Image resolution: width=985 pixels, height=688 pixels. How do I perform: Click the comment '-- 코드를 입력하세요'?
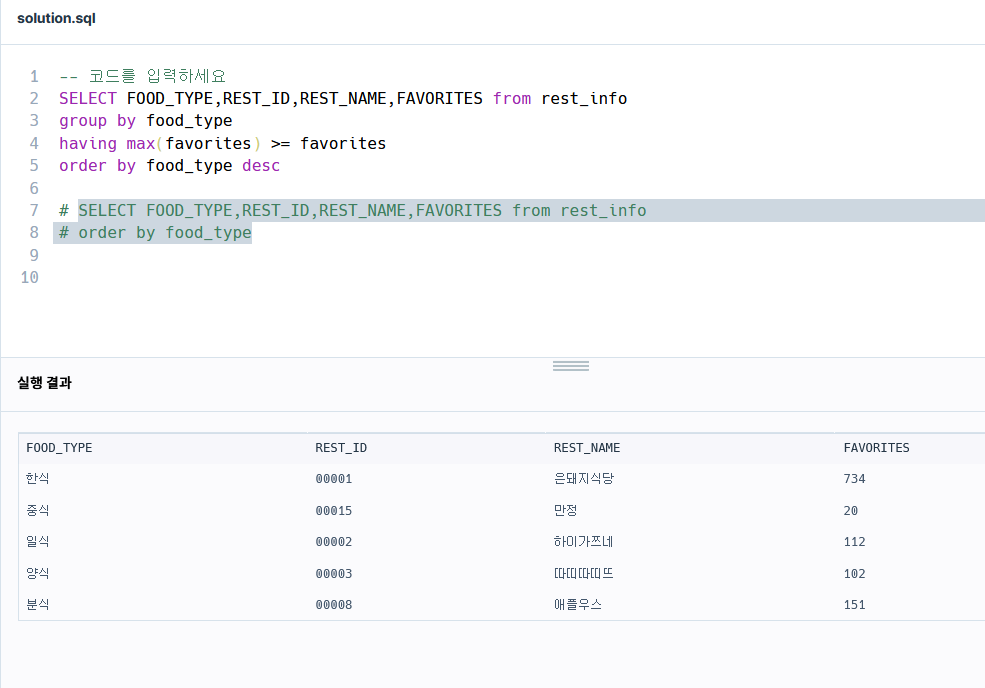tap(142, 77)
